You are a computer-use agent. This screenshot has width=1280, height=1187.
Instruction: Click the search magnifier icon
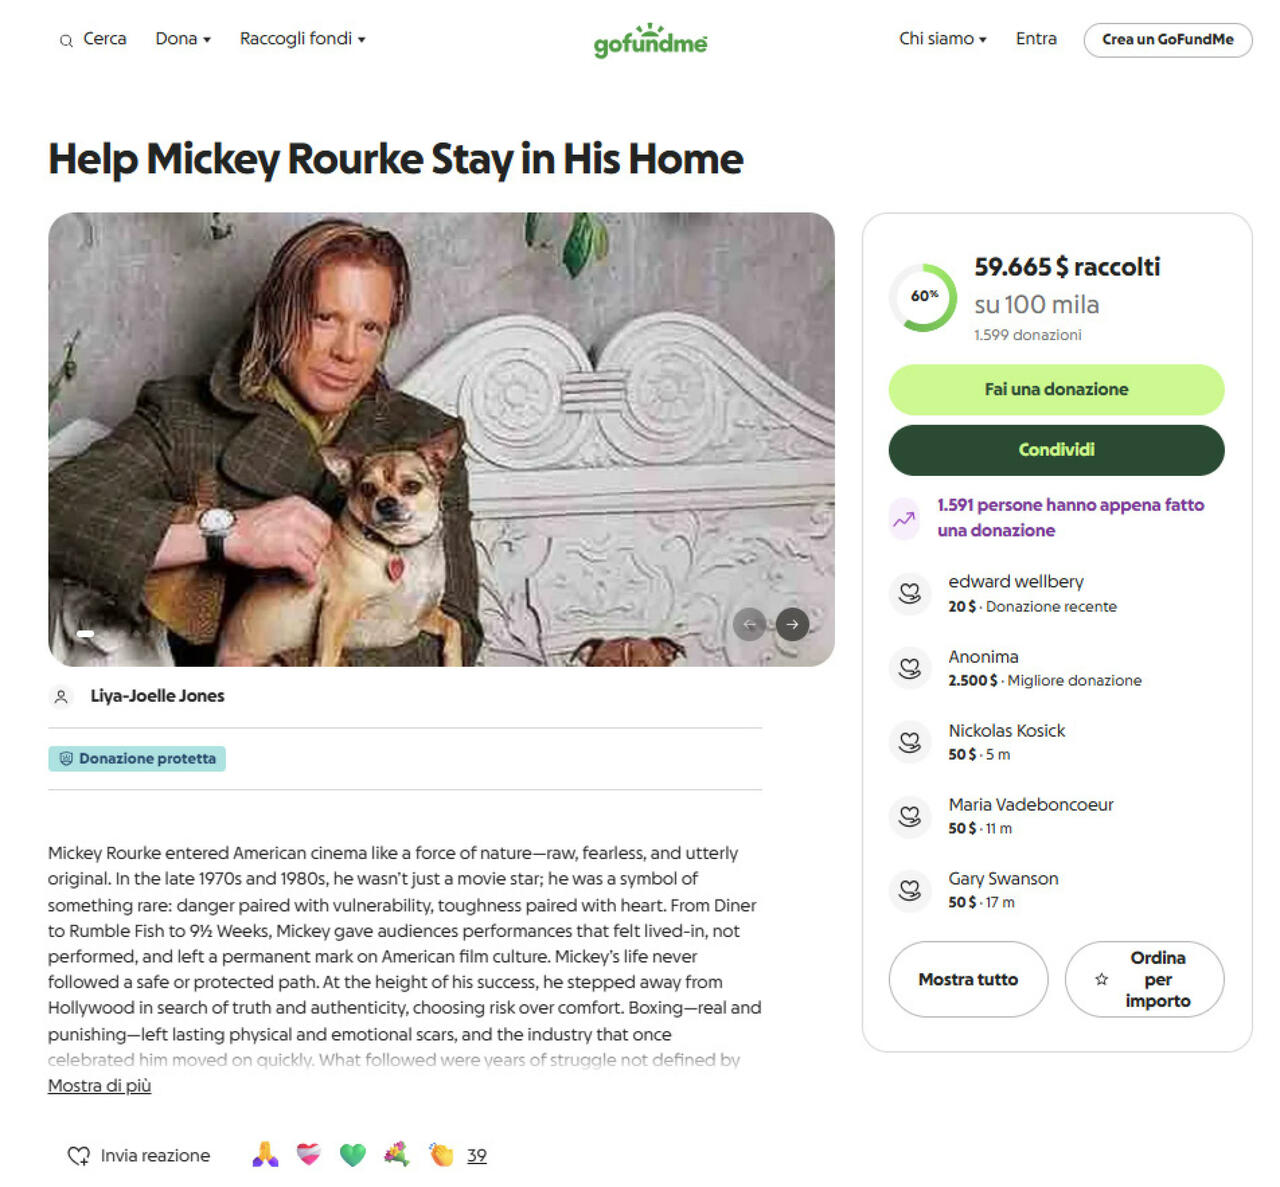66,40
